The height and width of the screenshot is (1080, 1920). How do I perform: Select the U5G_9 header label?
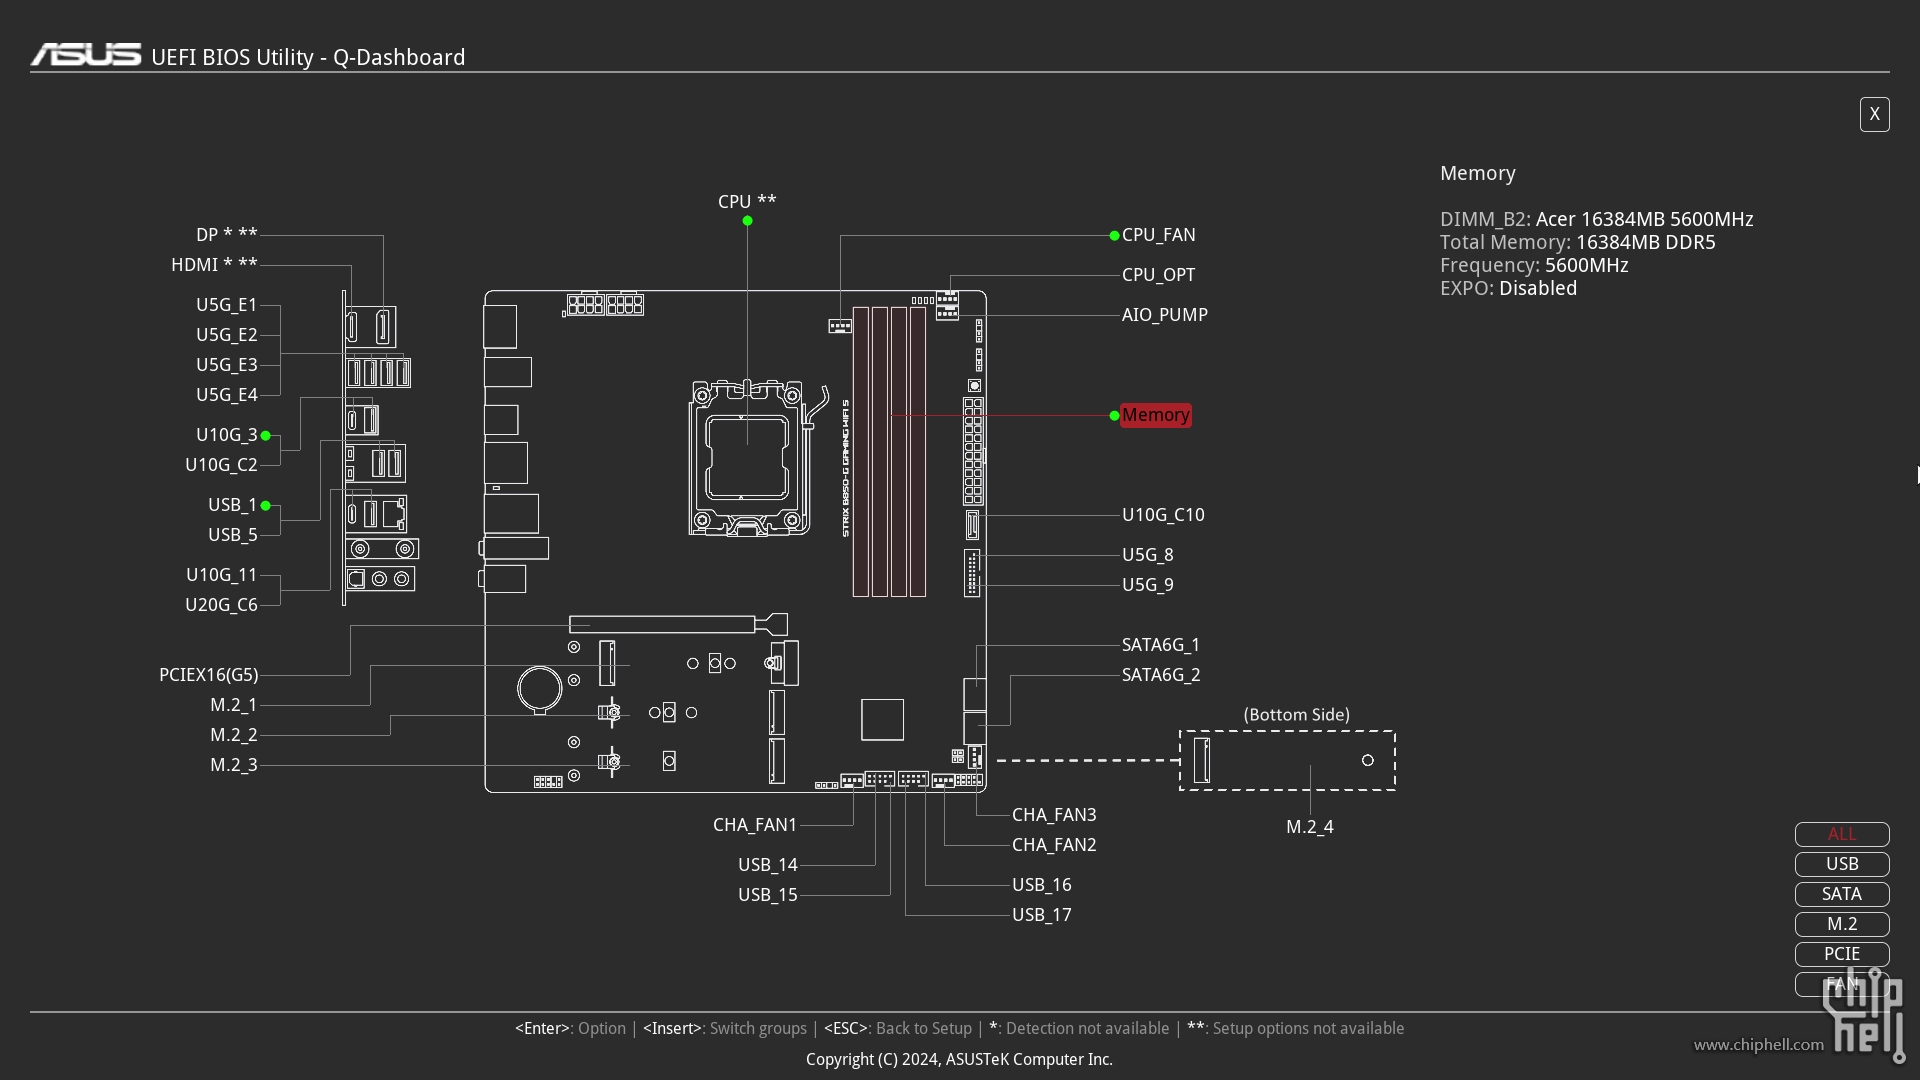coord(1148,585)
